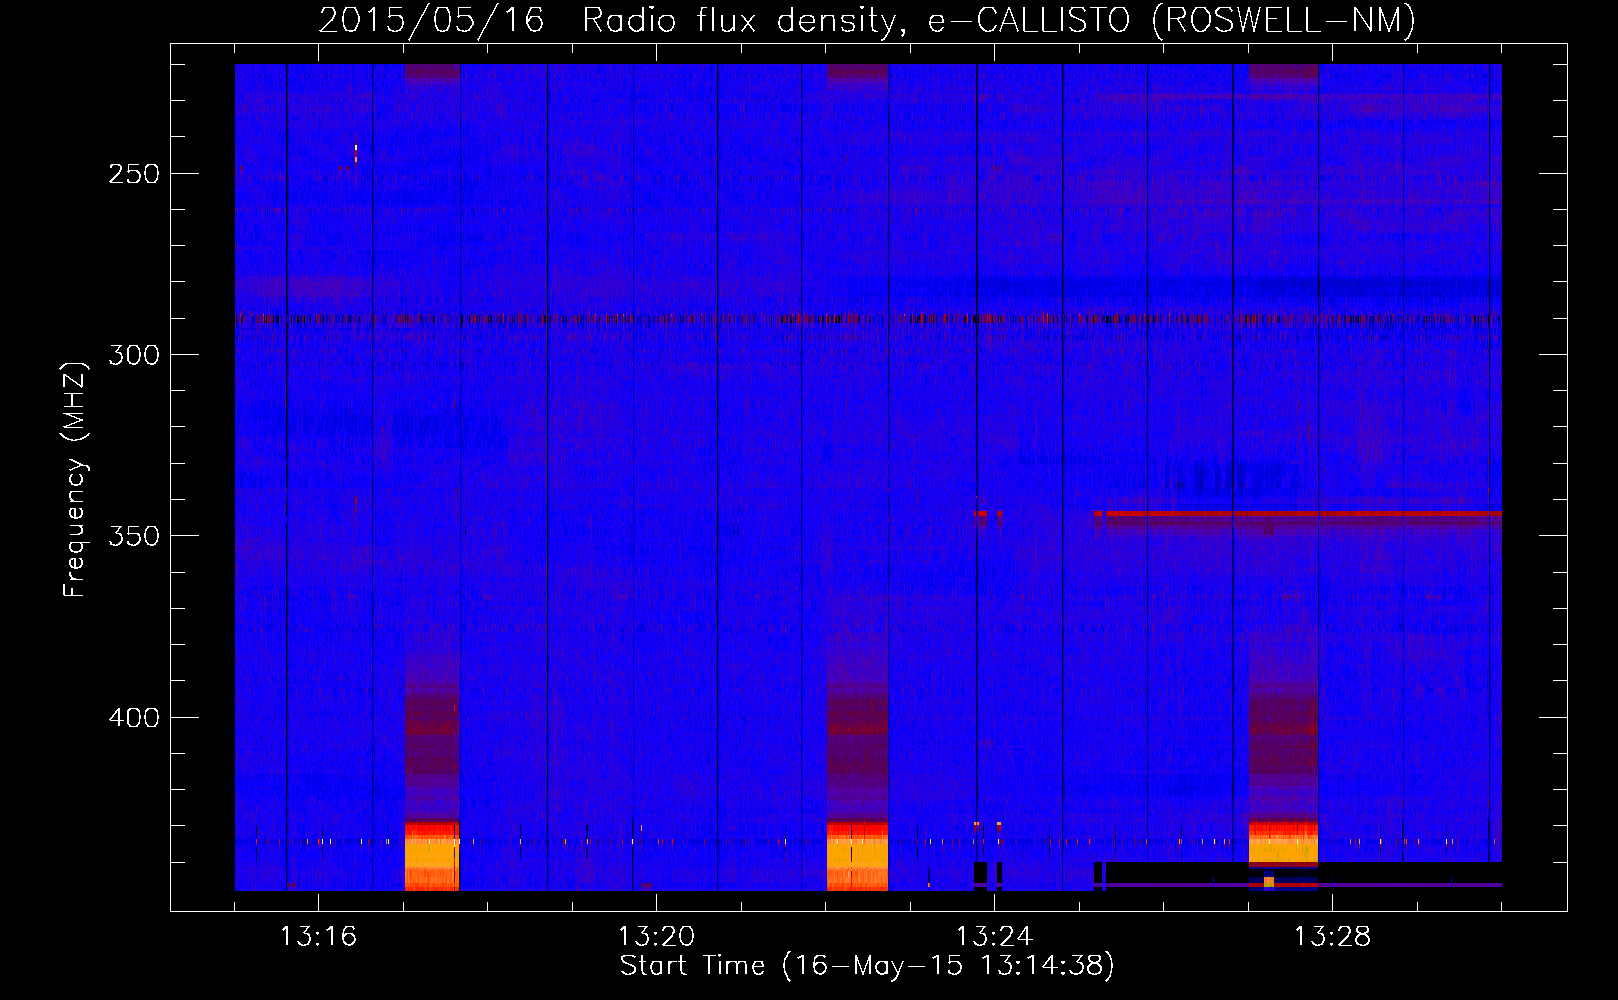
Task: Click the 250 frequency tick label
Action: tap(134, 174)
